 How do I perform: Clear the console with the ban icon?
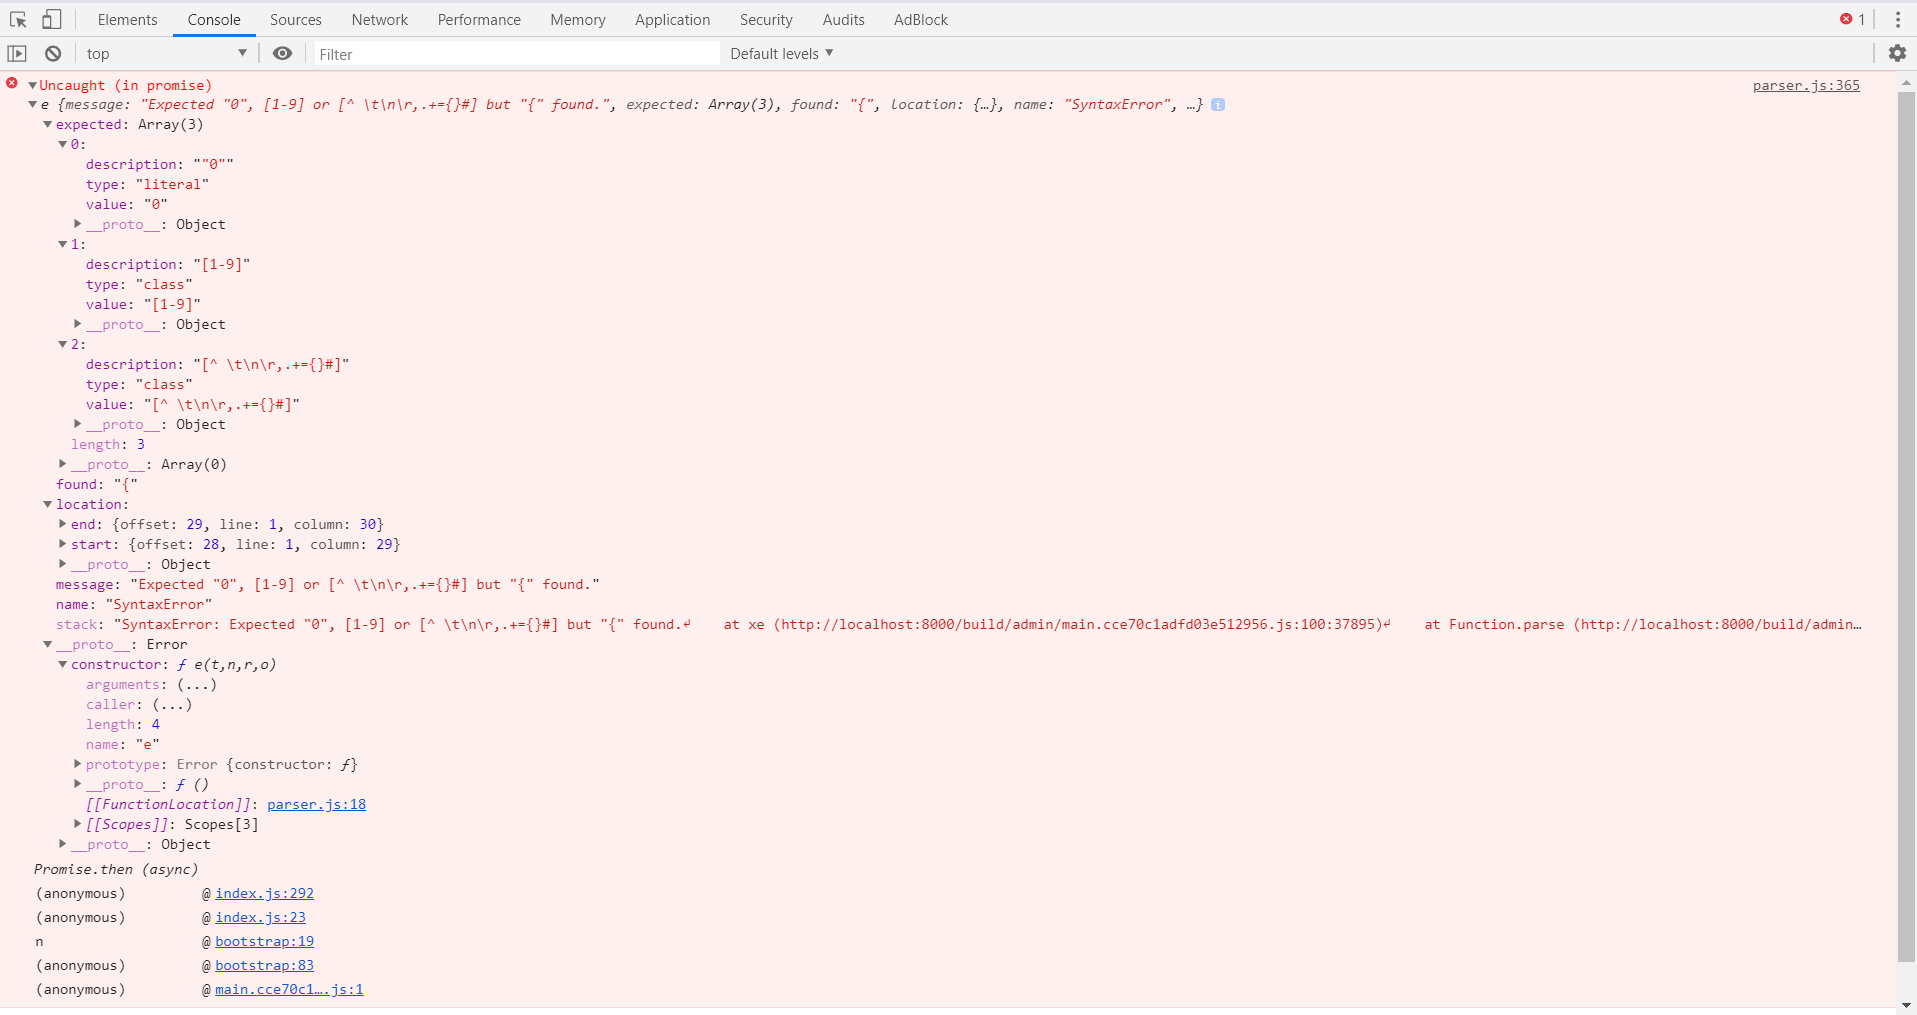53,54
